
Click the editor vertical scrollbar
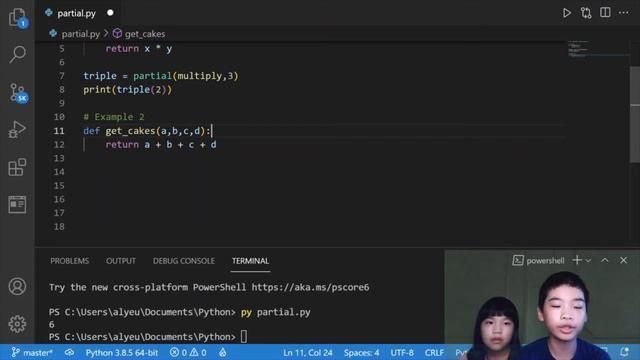(635, 114)
